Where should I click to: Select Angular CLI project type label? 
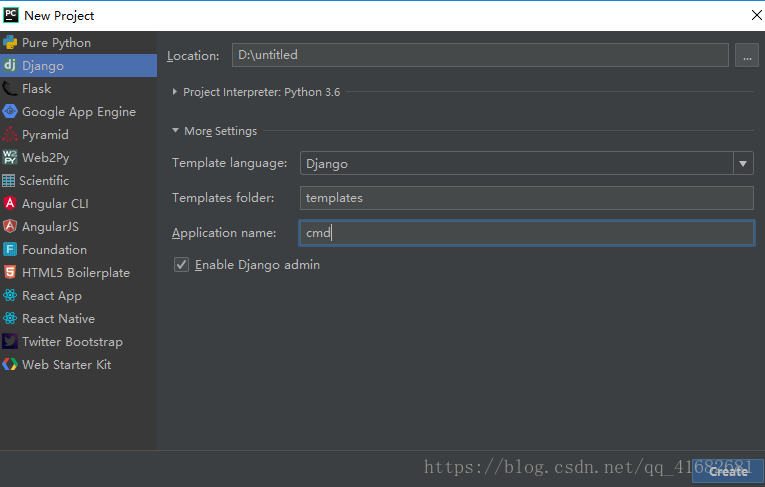click(x=55, y=203)
